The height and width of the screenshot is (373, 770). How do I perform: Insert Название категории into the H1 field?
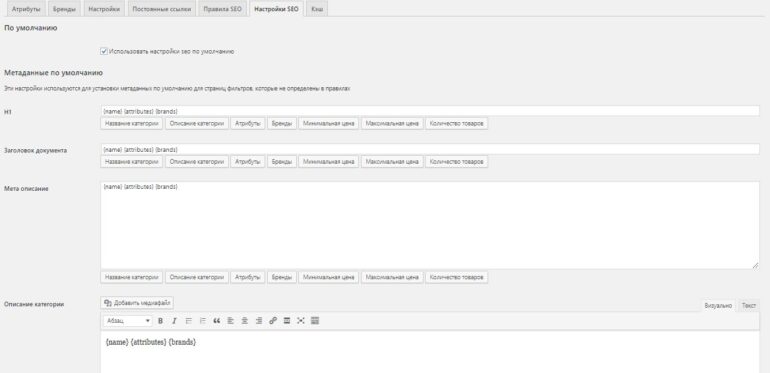[132, 124]
